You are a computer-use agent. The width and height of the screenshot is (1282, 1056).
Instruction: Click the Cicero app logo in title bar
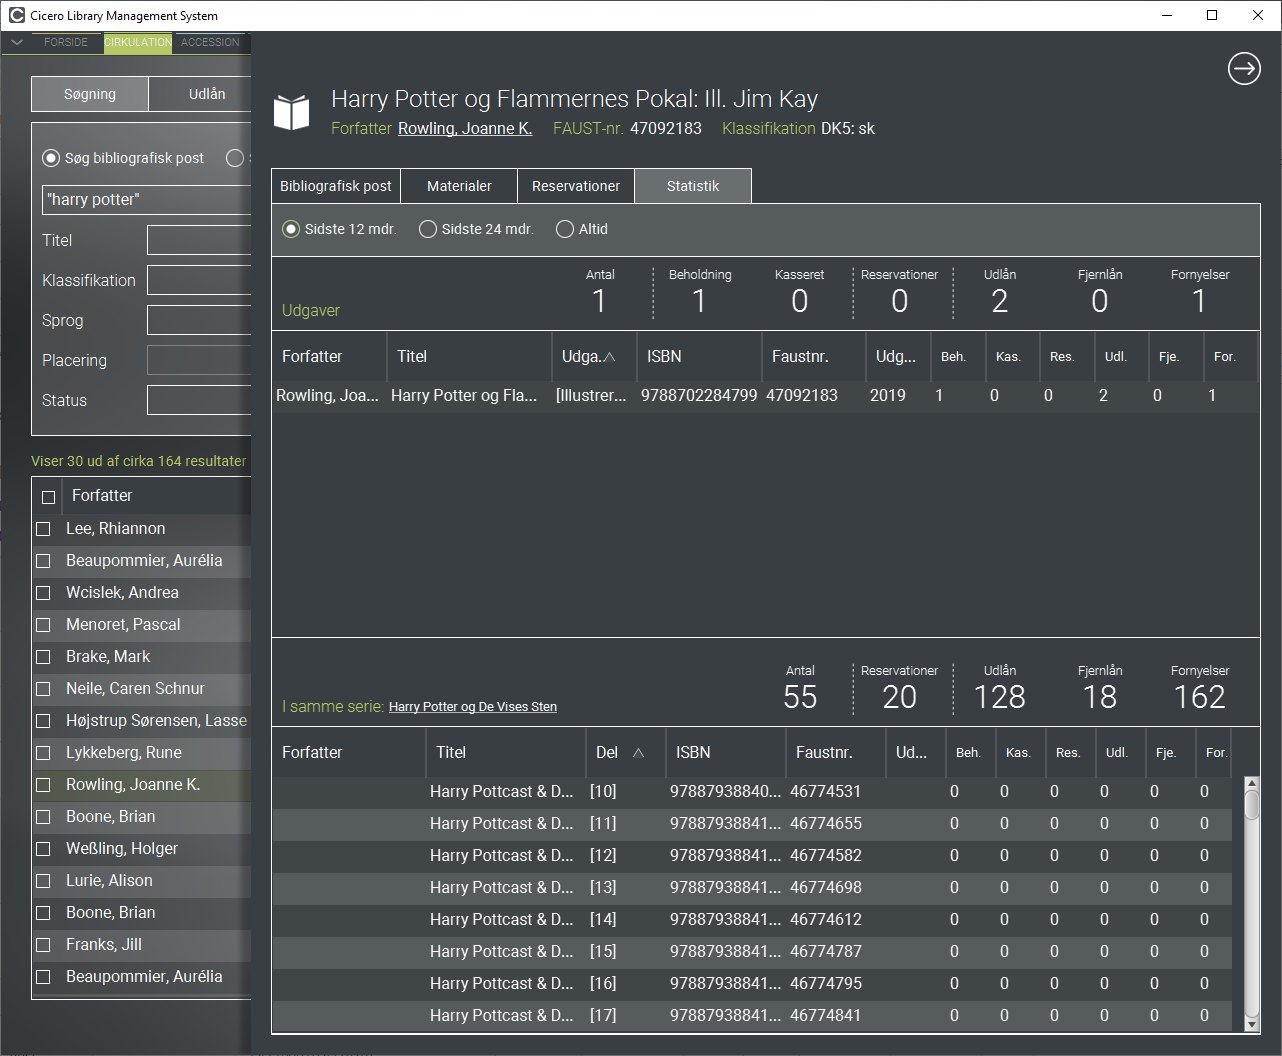(x=17, y=15)
